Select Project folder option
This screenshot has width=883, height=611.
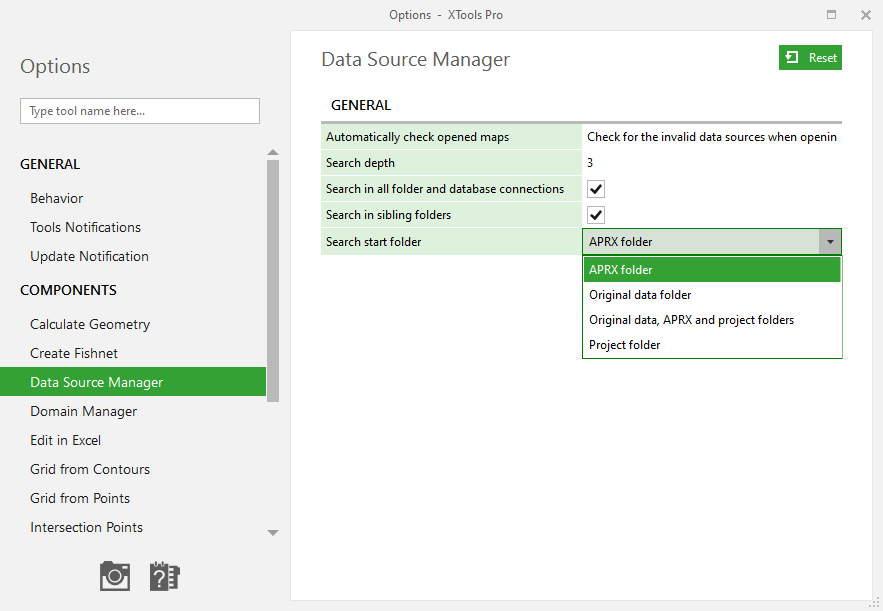coord(712,345)
